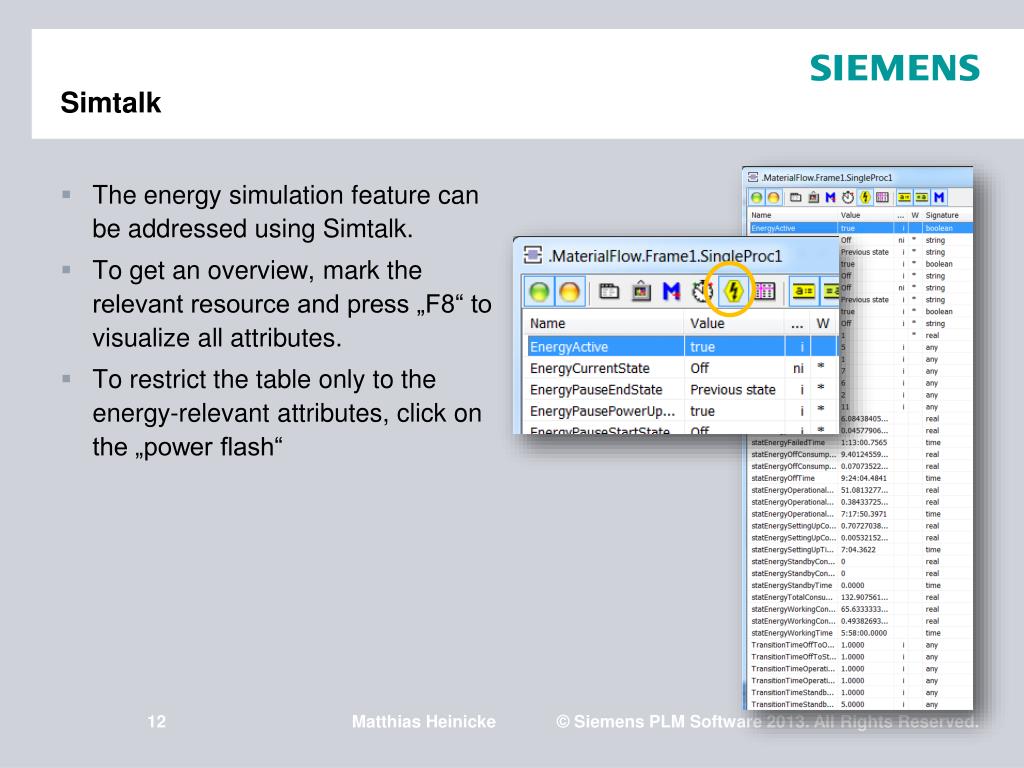Click the Name column header in the enlarged window
Viewport: 1024px width, 768px height.
[547, 323]
